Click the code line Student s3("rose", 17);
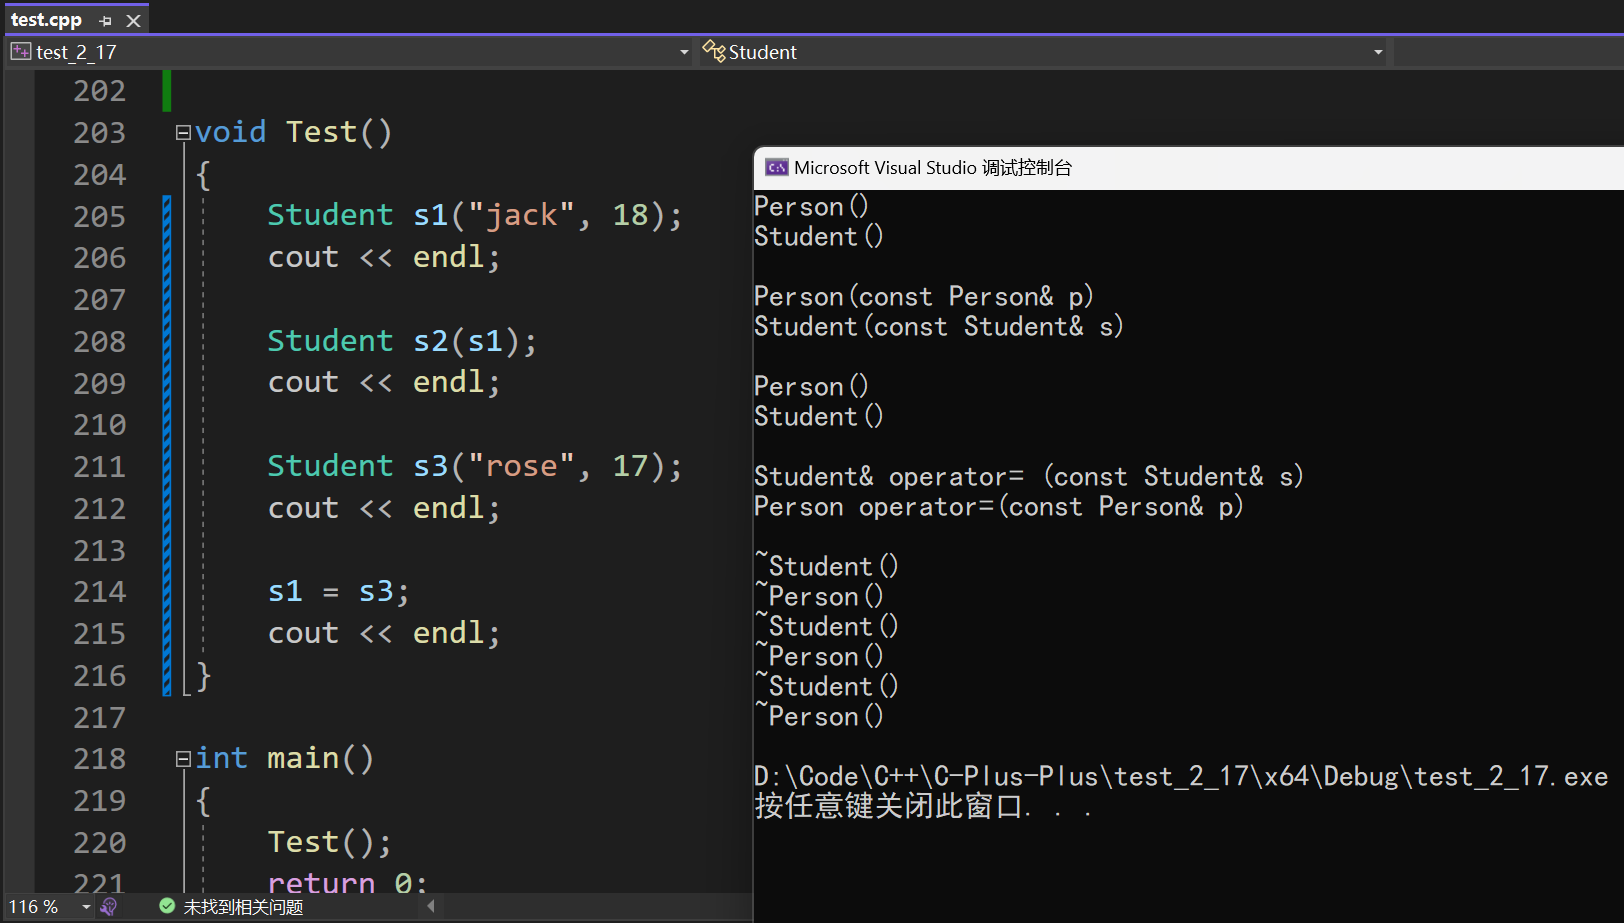1624x923 pixels. pyautogui.click(x=475, y=466)
